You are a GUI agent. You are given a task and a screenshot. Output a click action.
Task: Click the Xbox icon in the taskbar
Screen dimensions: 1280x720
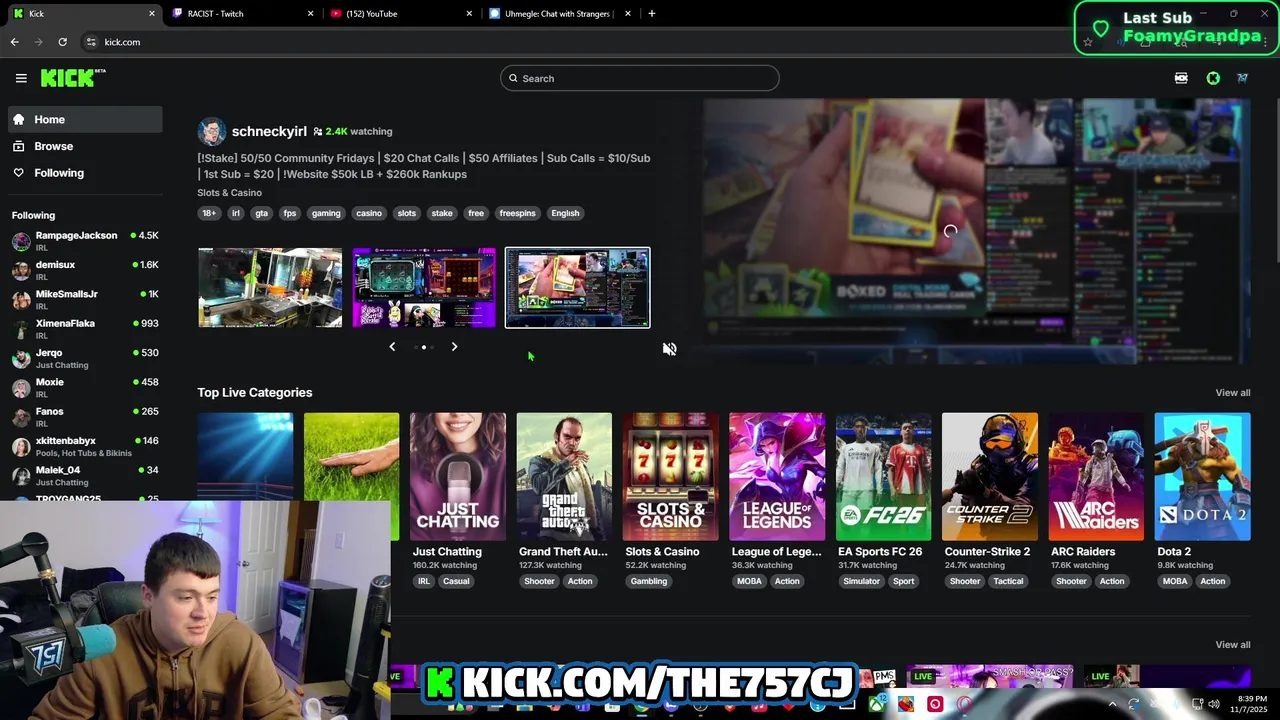pos(876,704)
